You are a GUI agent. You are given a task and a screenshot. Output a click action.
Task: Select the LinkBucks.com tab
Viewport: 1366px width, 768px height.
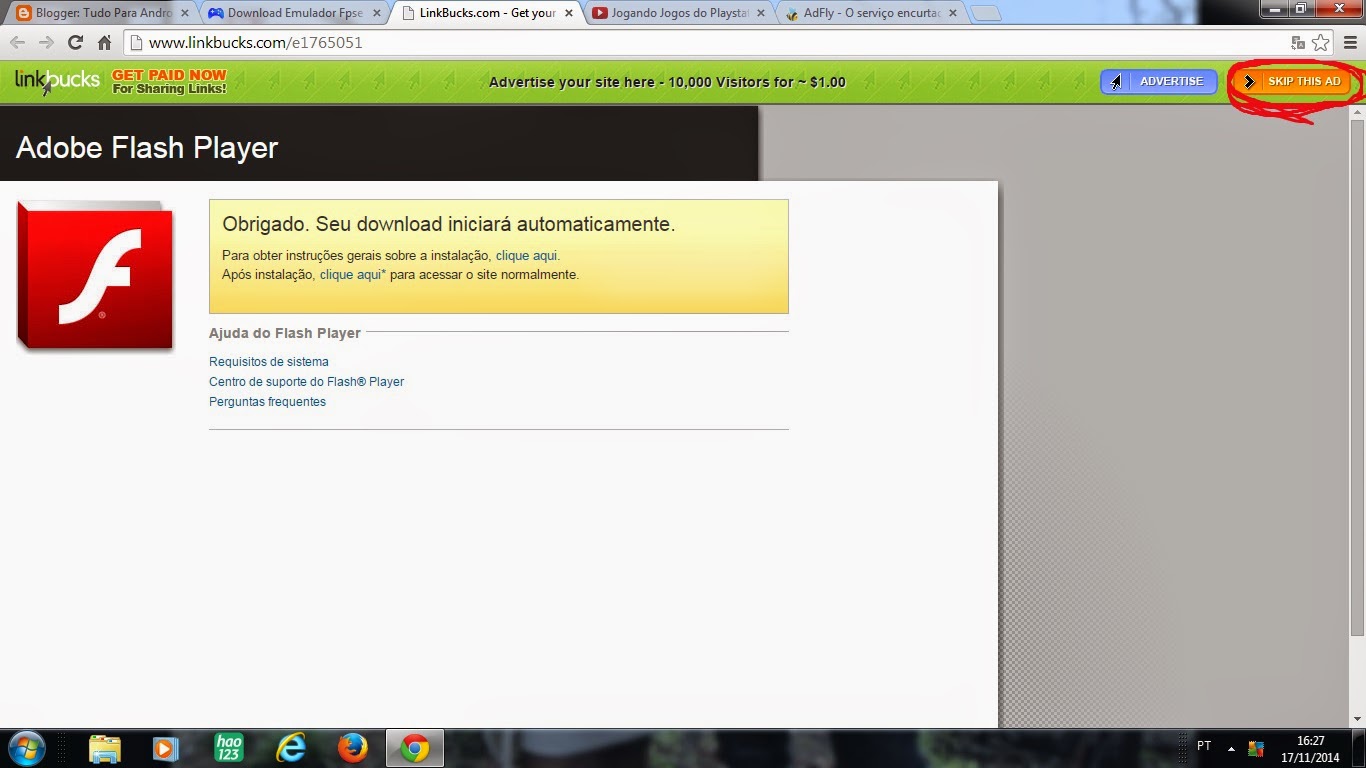click(x=487, y=13)
